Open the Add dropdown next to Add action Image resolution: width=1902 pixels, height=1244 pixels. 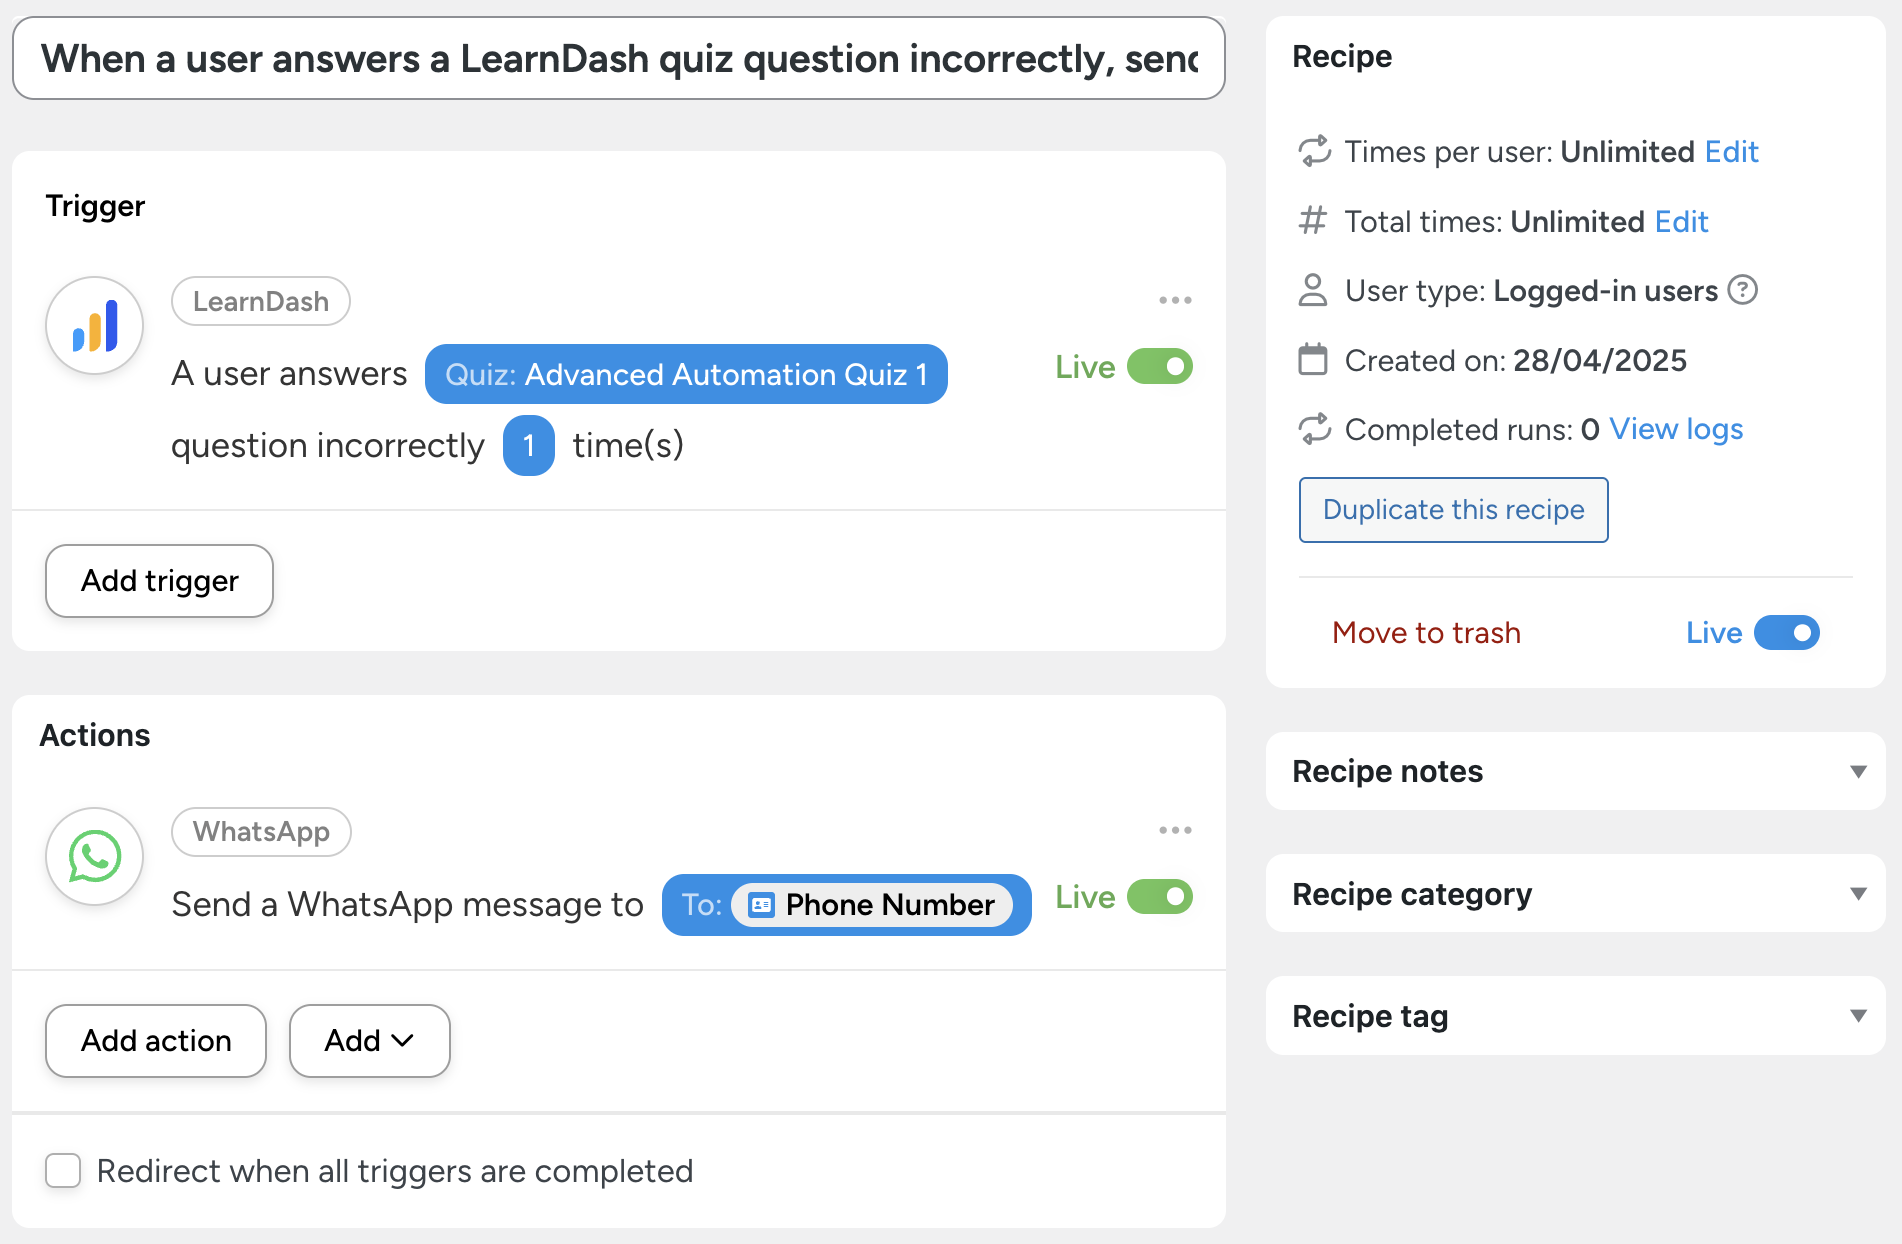point(369,1041)
